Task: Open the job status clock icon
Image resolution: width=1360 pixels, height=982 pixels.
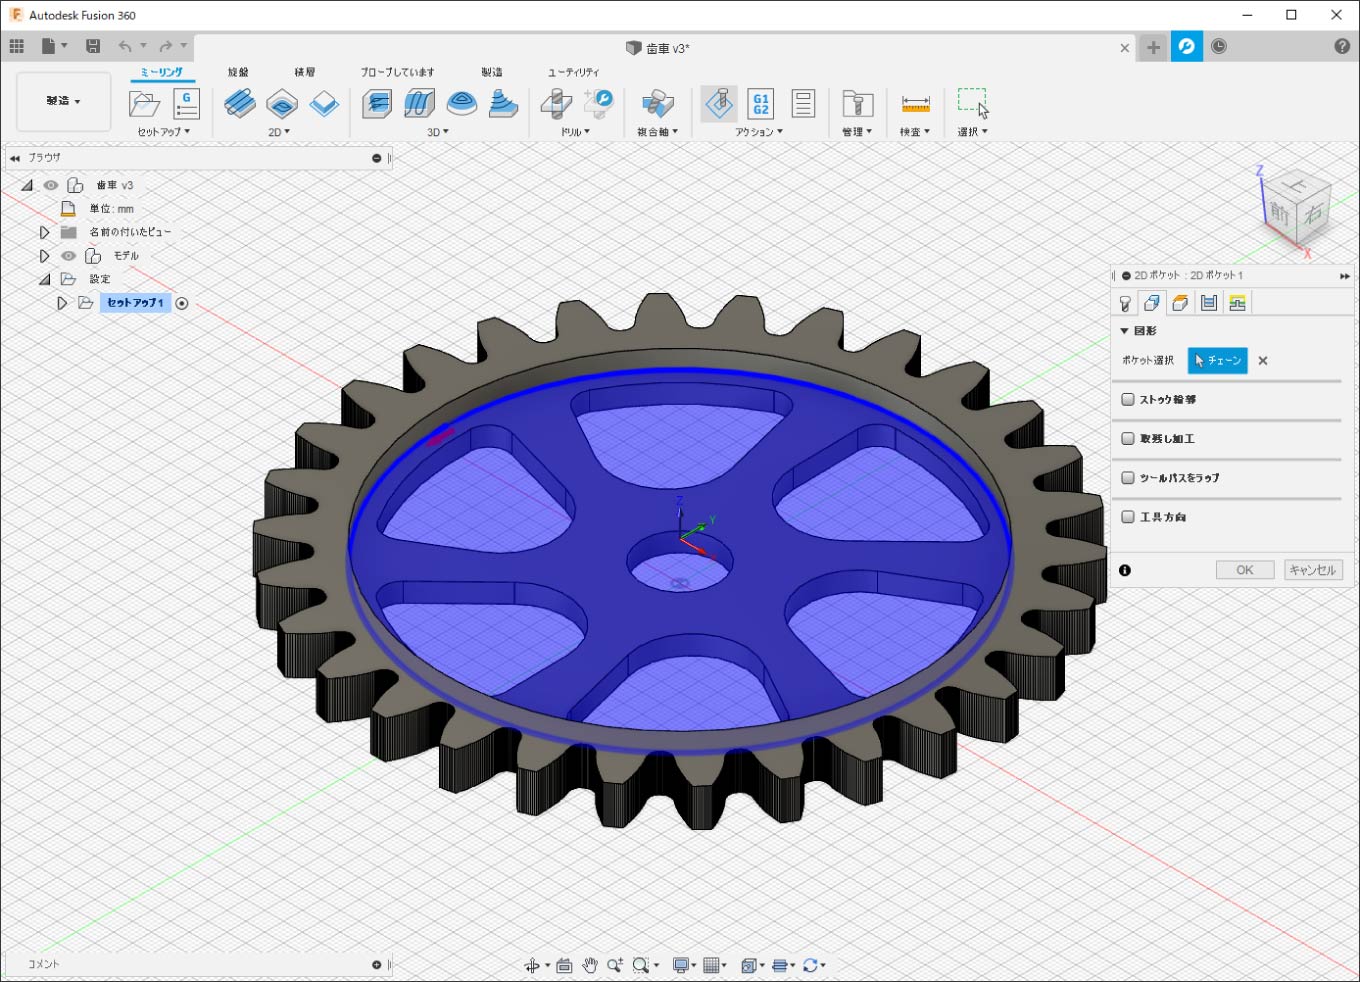Action: tap(1219, 47)
